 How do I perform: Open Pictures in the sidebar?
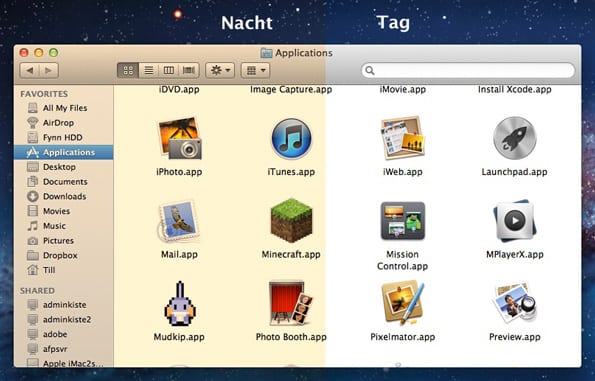[x=63, y=241]
